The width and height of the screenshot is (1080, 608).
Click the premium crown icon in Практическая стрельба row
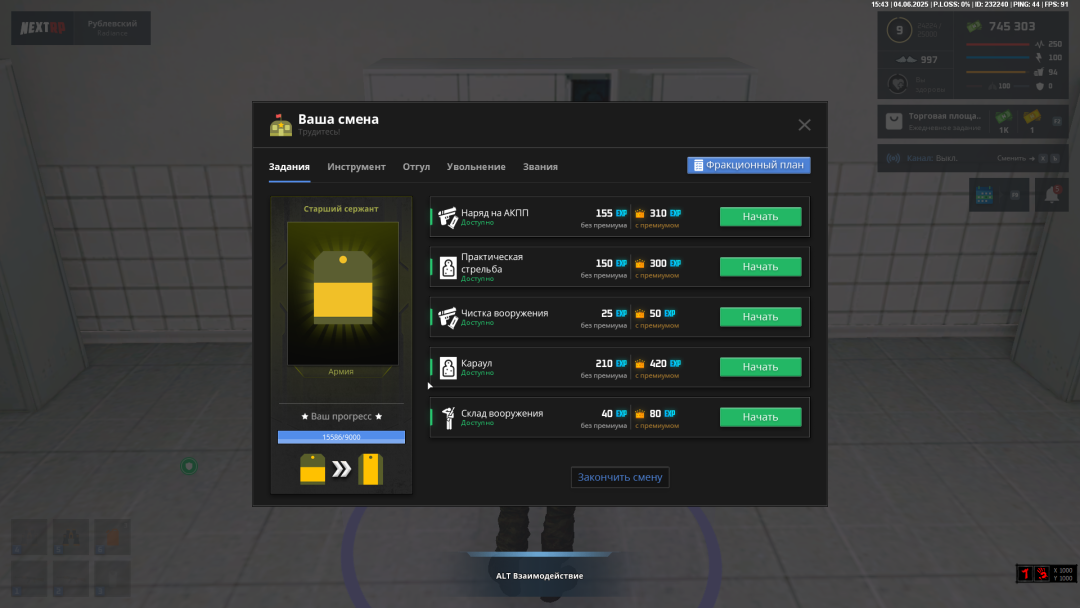(640, 264)
